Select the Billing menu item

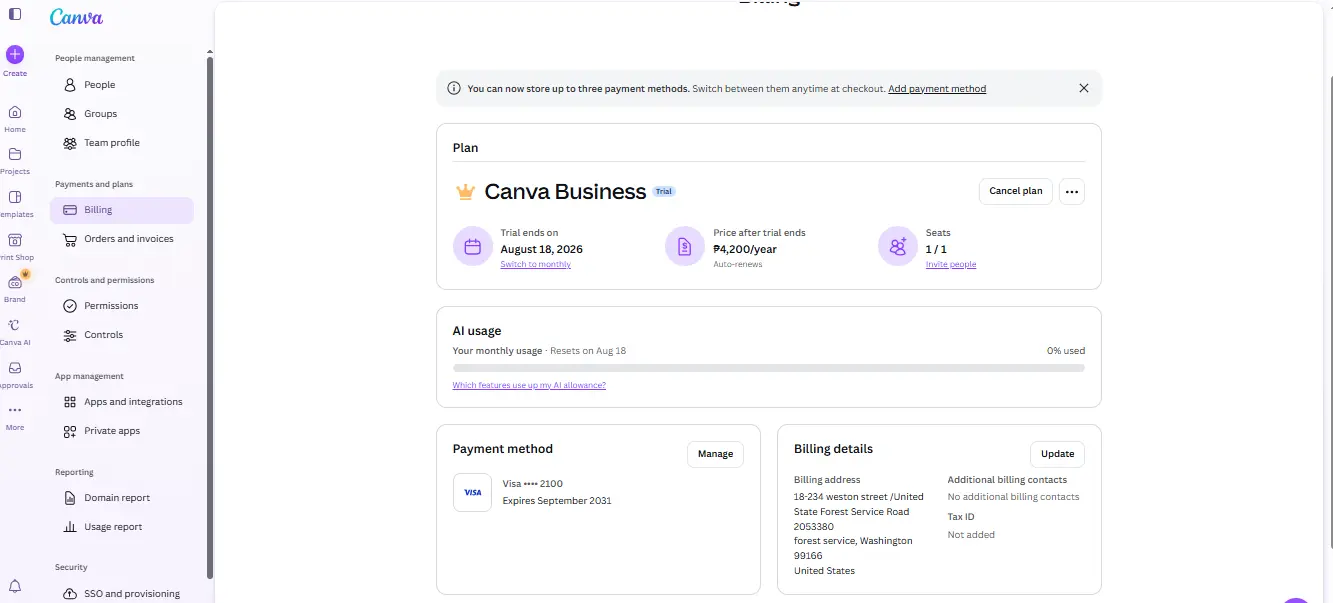coord(122,210)
